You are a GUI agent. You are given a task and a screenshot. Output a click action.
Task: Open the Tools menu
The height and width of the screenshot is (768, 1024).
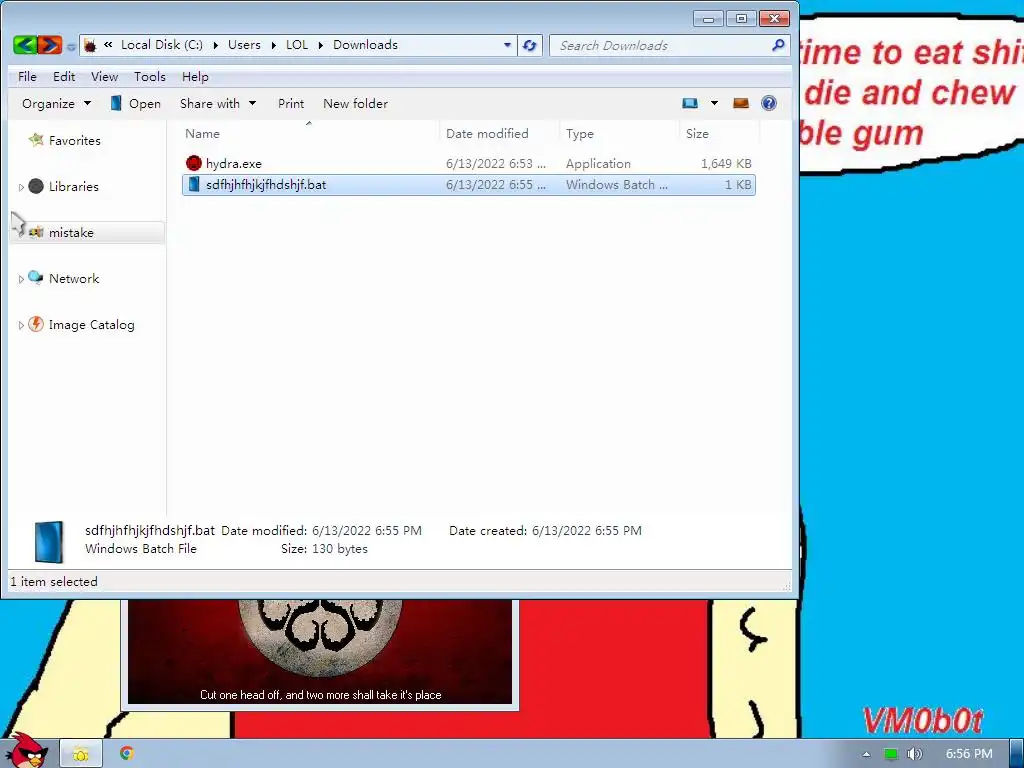click(x=150, y=77)
